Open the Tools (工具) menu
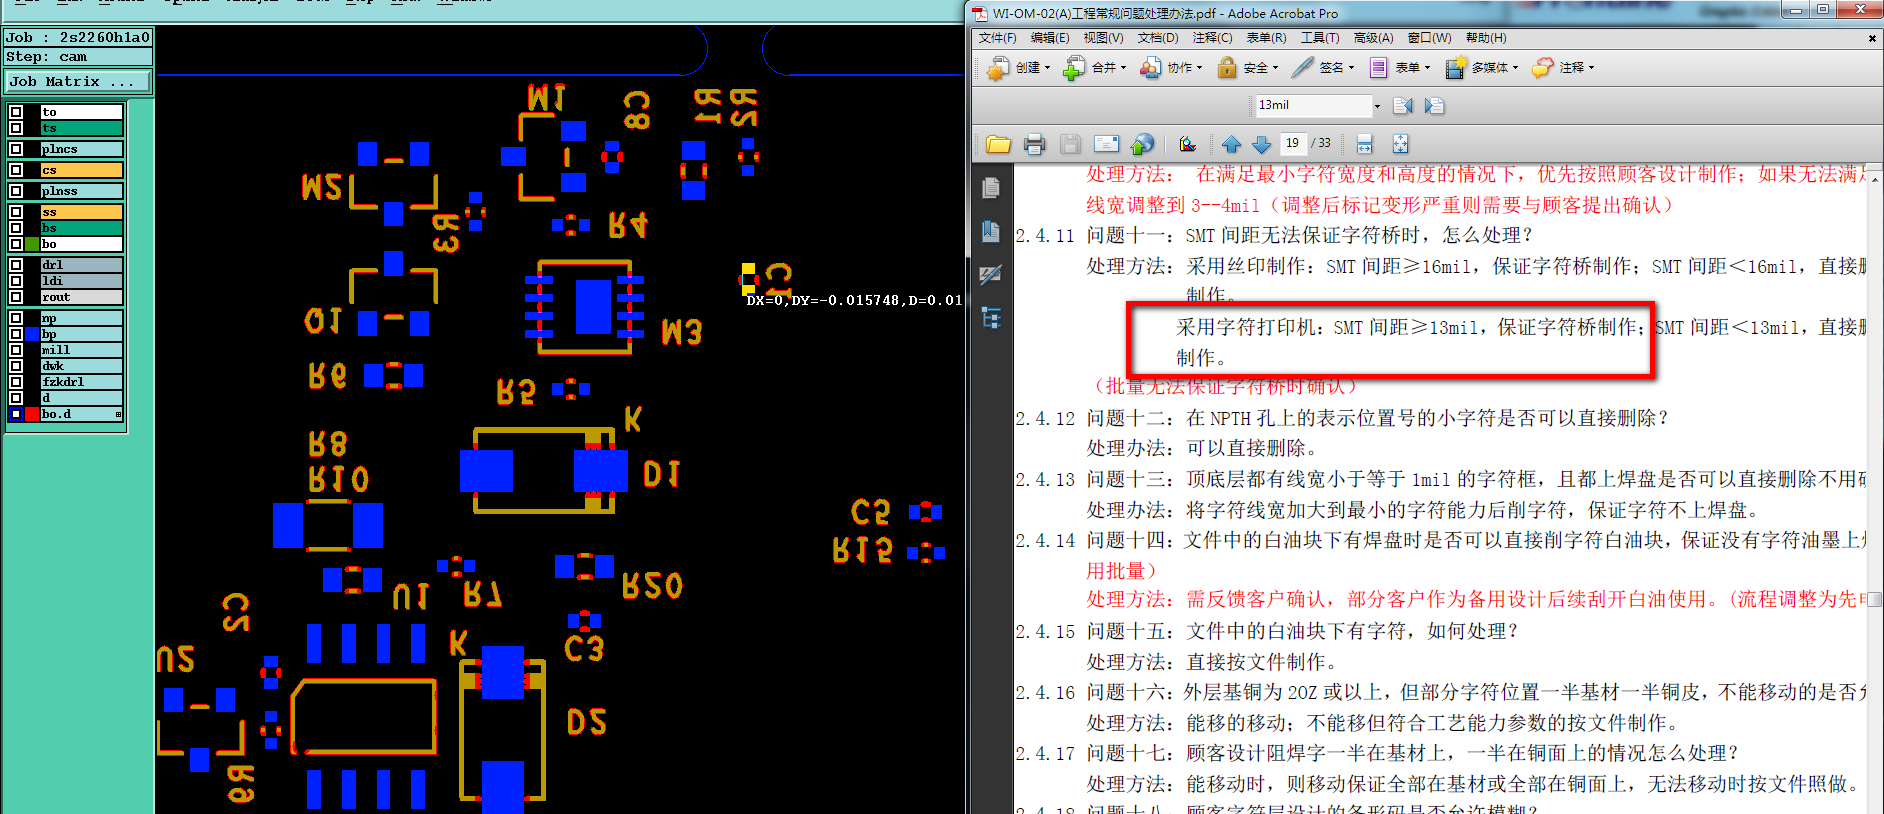The width and height of the screenshot is (1884, 814). 1320,38
